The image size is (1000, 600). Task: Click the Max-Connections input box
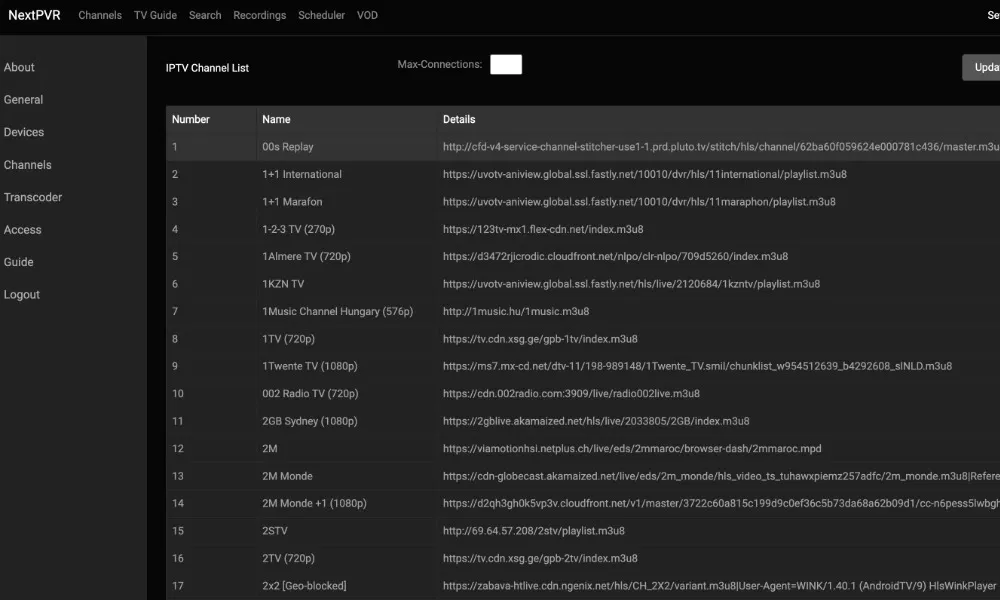[x=505, y=65]
